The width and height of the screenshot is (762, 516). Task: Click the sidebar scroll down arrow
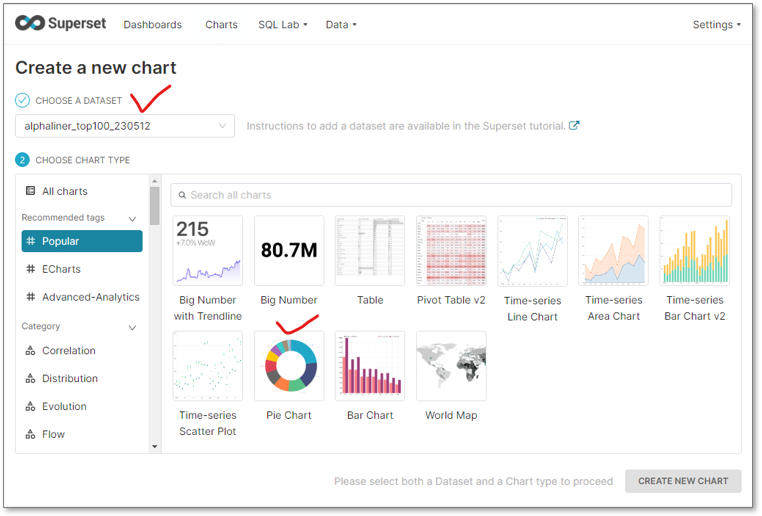click(155, 447)
